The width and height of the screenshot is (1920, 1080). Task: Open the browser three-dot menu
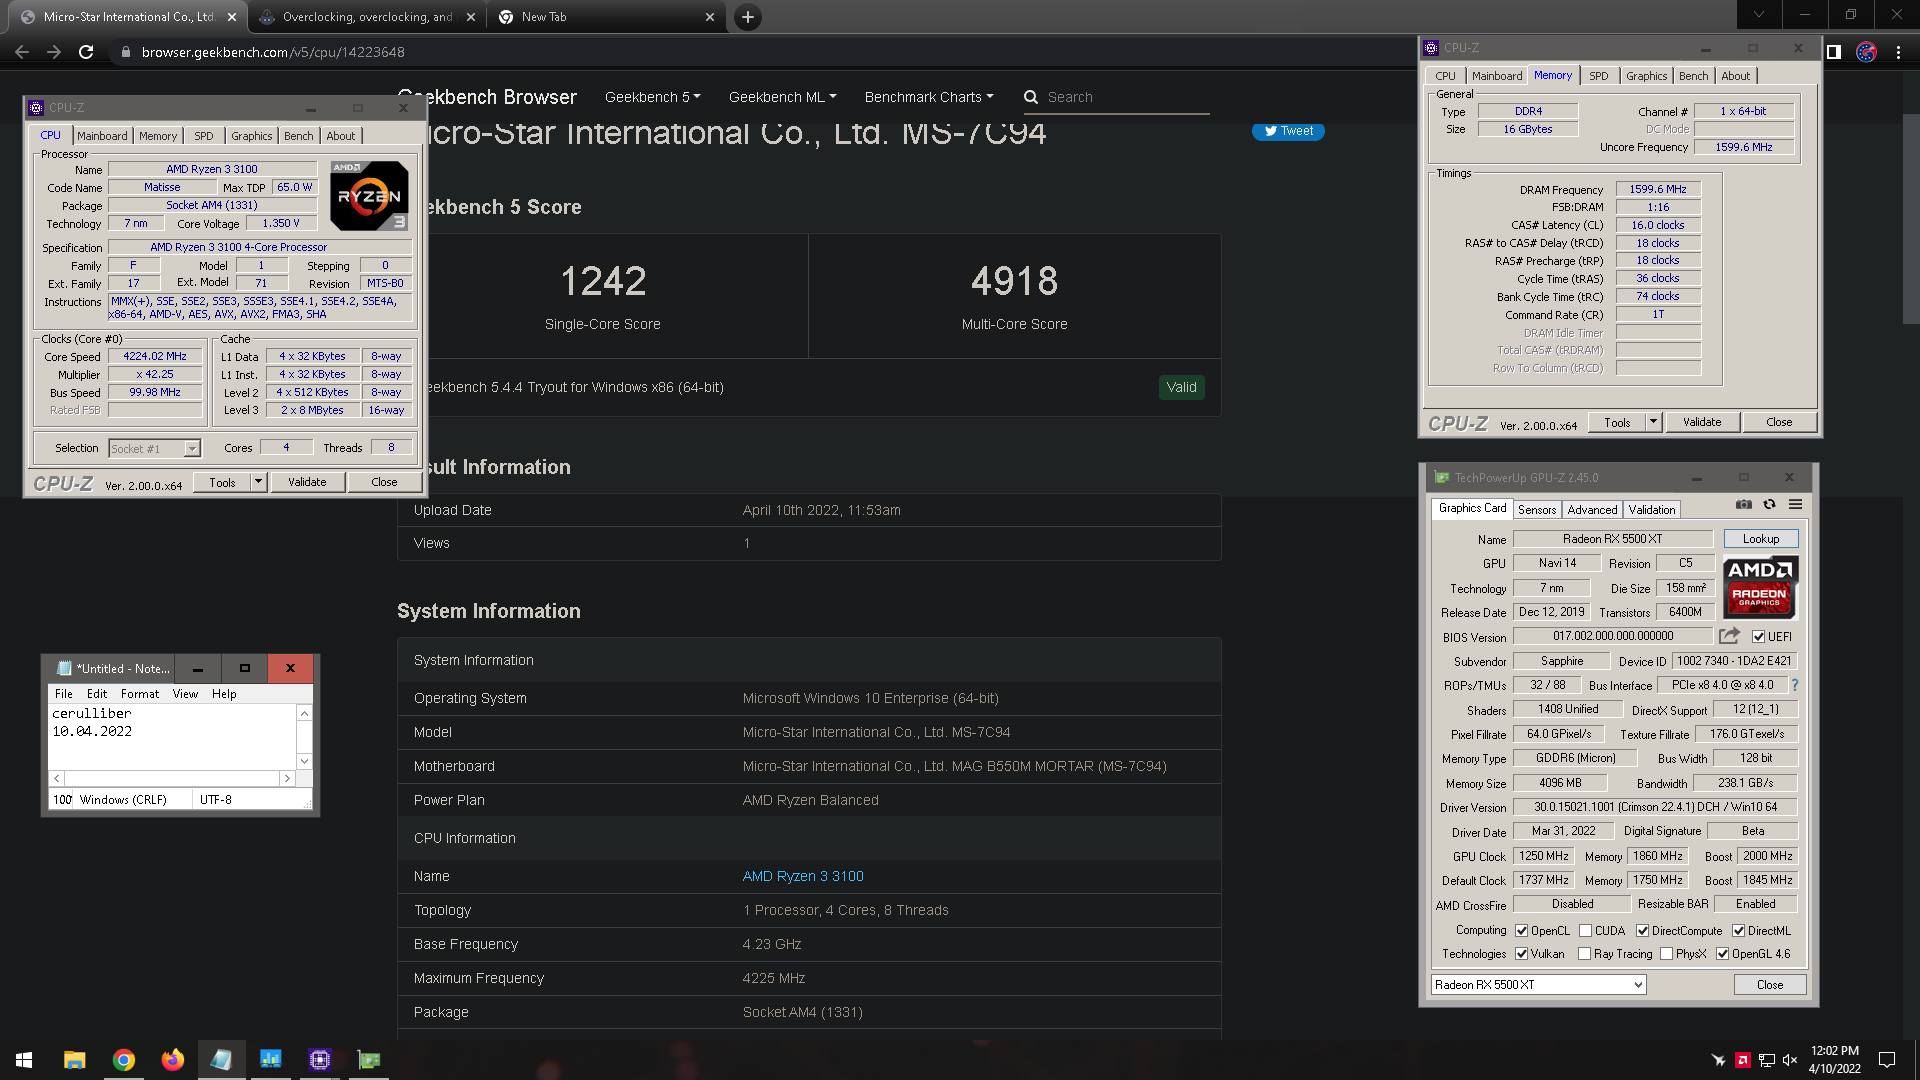click(x=1898, y=52)
